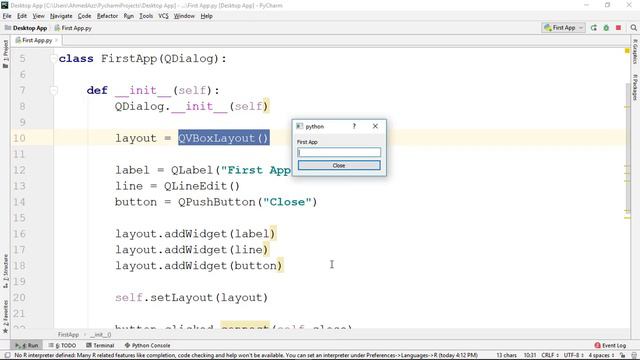Click the 10:31 caret position indicator
This screenshot has width=640, height=360.
click(x=530, y=355)
